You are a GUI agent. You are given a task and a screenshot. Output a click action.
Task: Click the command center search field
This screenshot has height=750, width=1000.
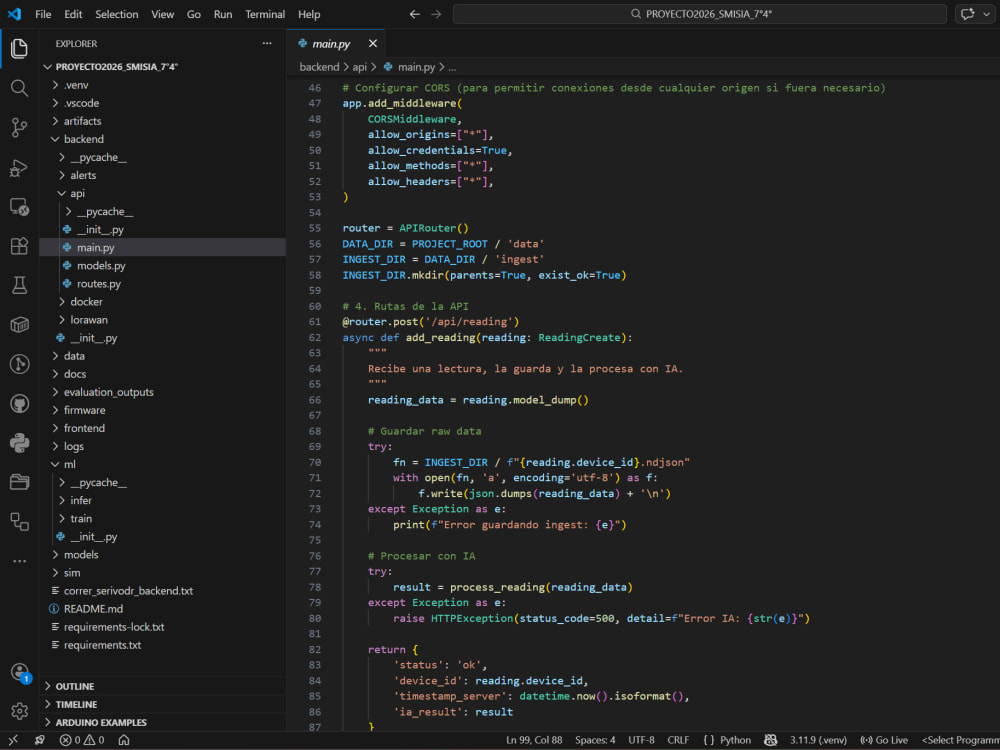(x=700, y=14)
